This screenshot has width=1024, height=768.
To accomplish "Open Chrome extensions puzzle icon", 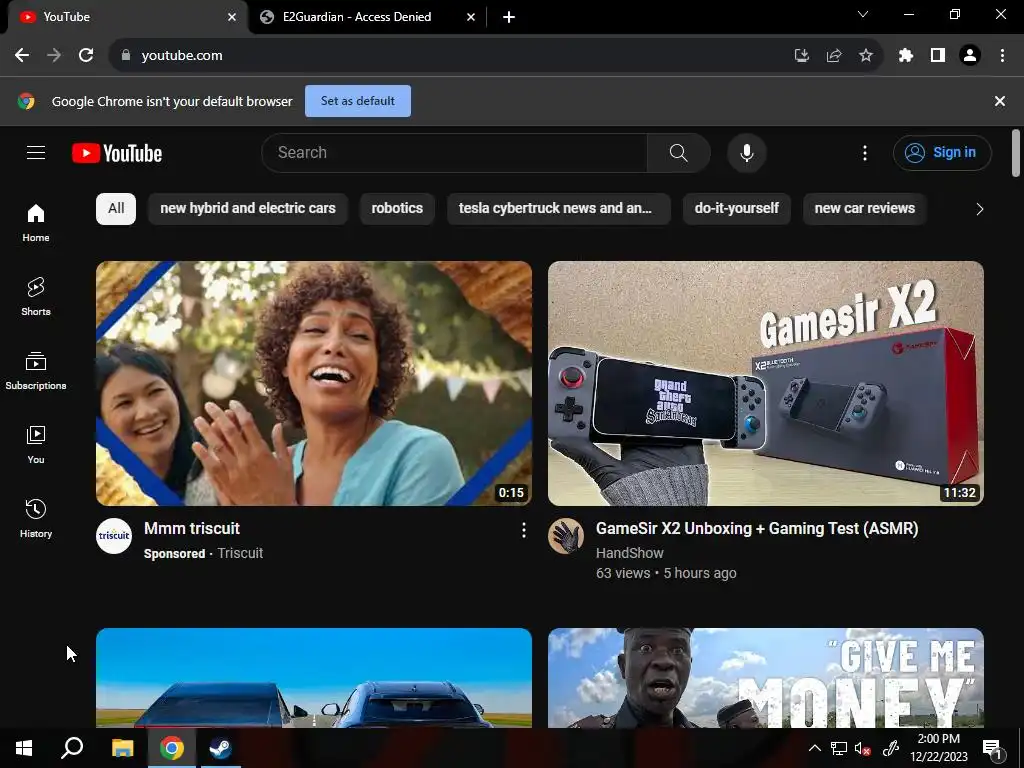I will [905, 56].
